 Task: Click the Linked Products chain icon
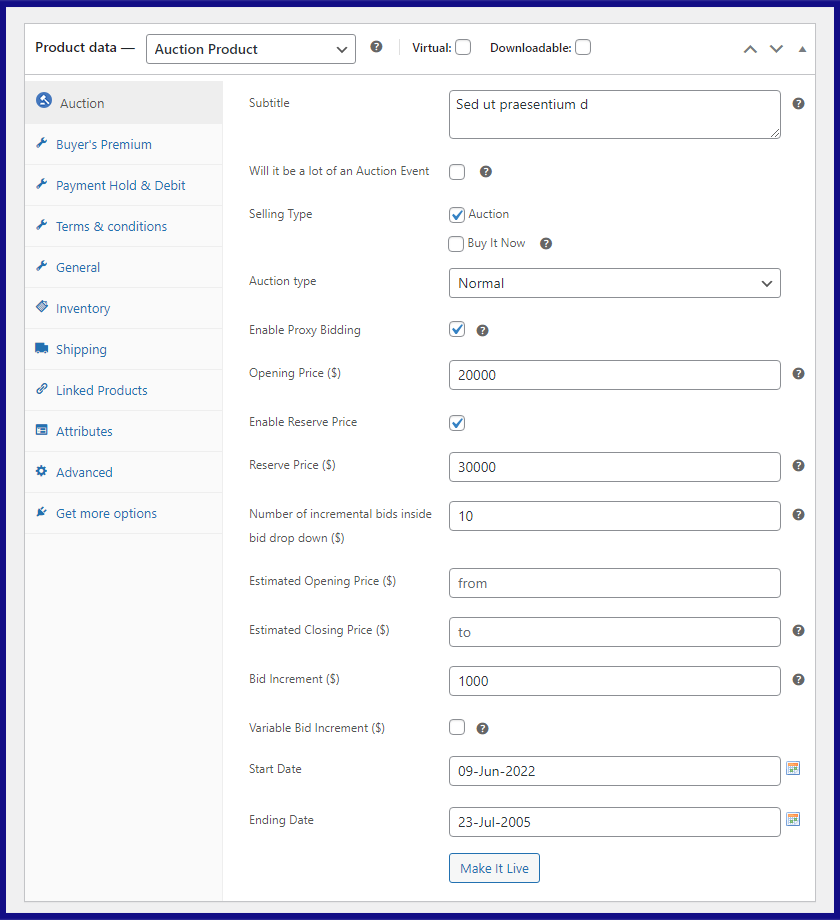click(42, 388)
